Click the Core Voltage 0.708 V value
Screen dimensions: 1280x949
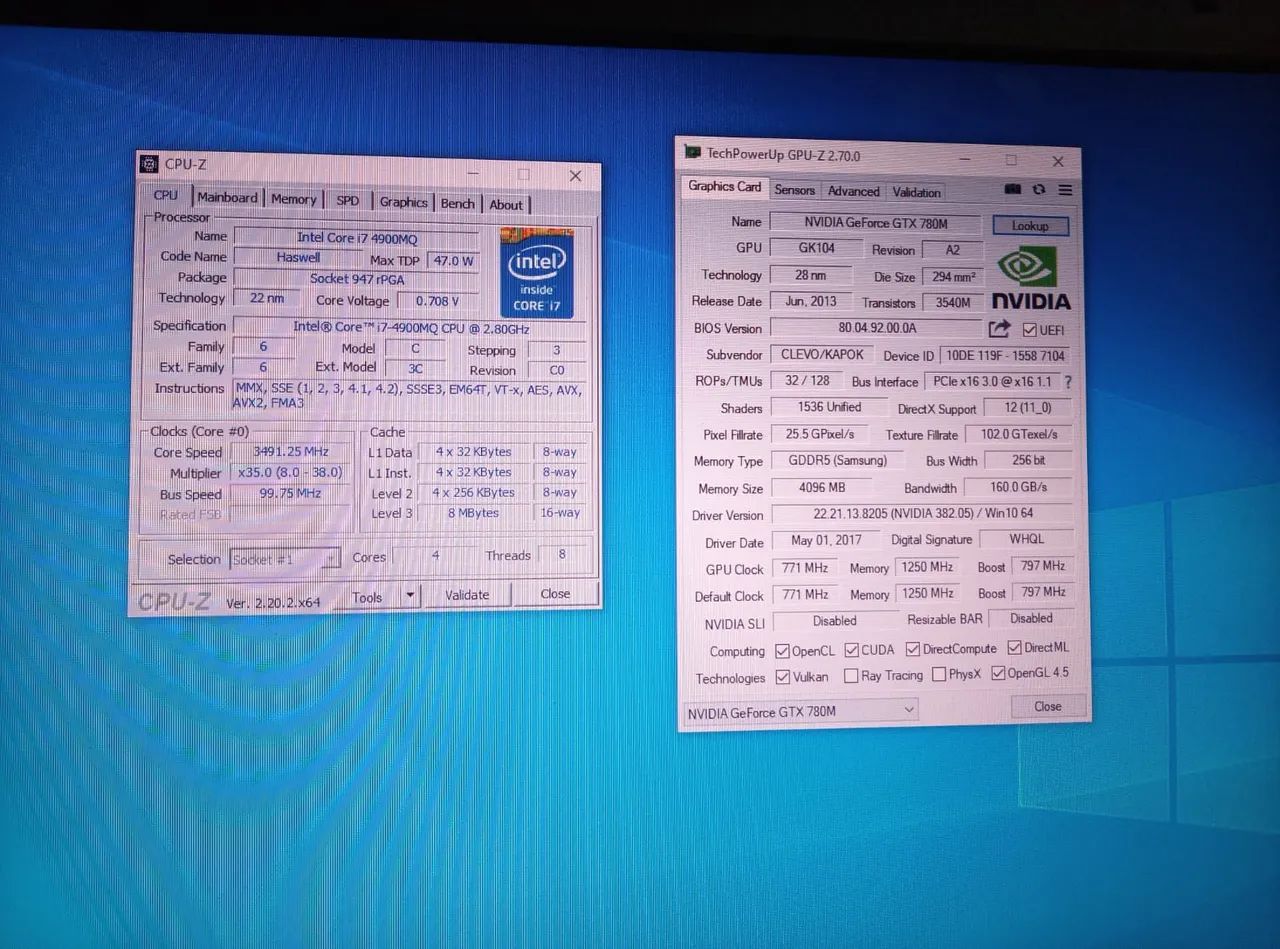tap(438, 300)
